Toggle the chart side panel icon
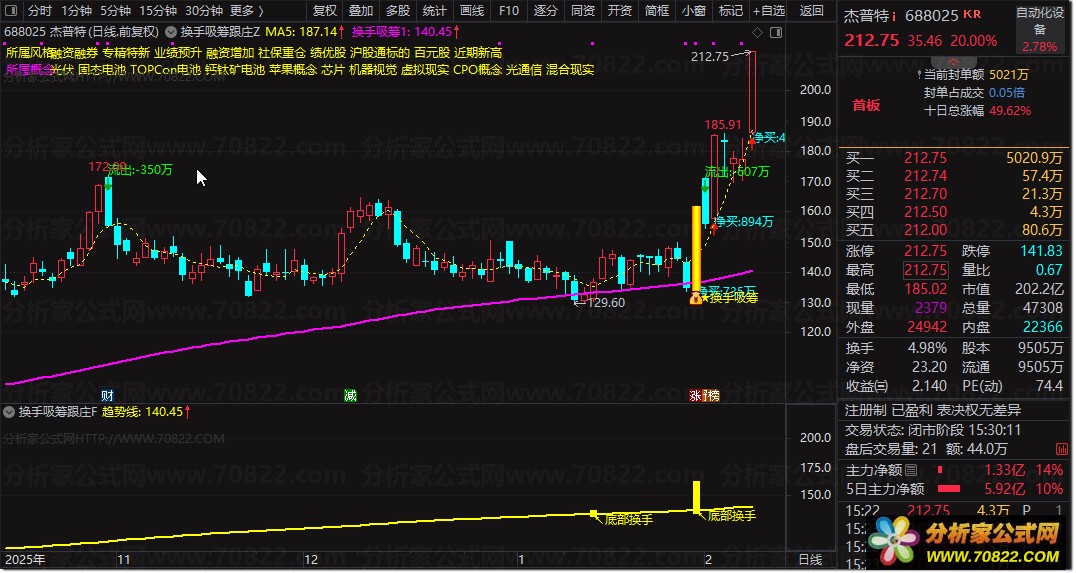The width and height of the screenshot is (1076, 573). click(776, 32)
